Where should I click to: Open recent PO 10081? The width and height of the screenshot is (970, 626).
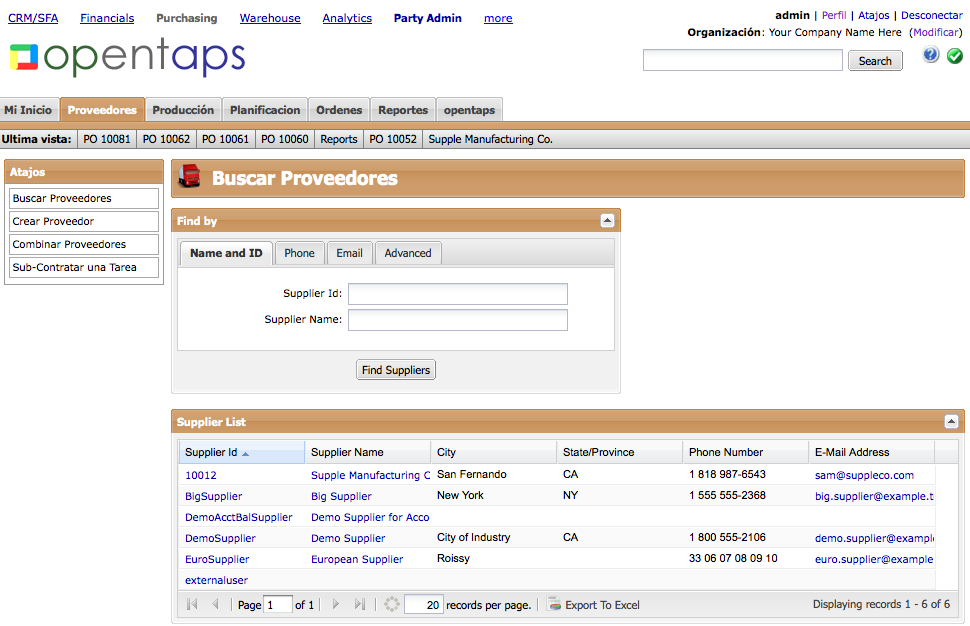pyautogui.click(x=107, y=139)
